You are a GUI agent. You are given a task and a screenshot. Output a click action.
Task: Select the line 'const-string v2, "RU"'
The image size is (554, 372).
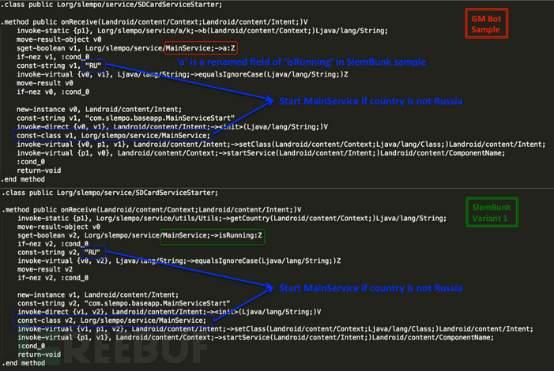click(x=59, y=252)
